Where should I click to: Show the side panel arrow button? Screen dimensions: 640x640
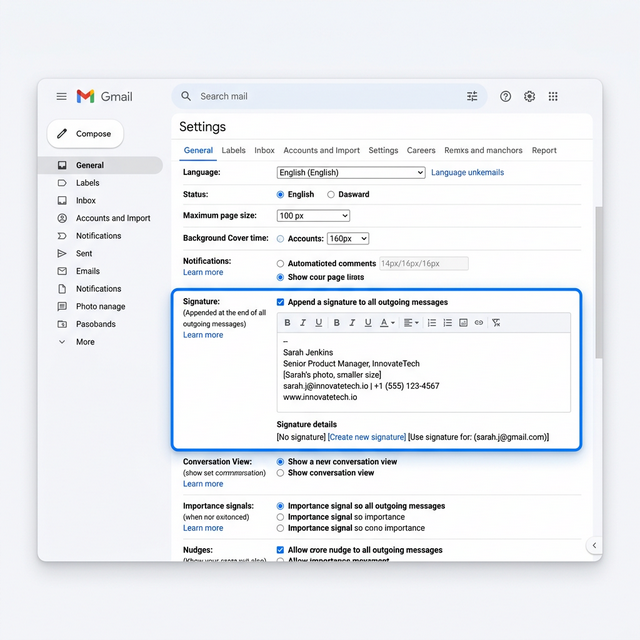pos(594,545)
